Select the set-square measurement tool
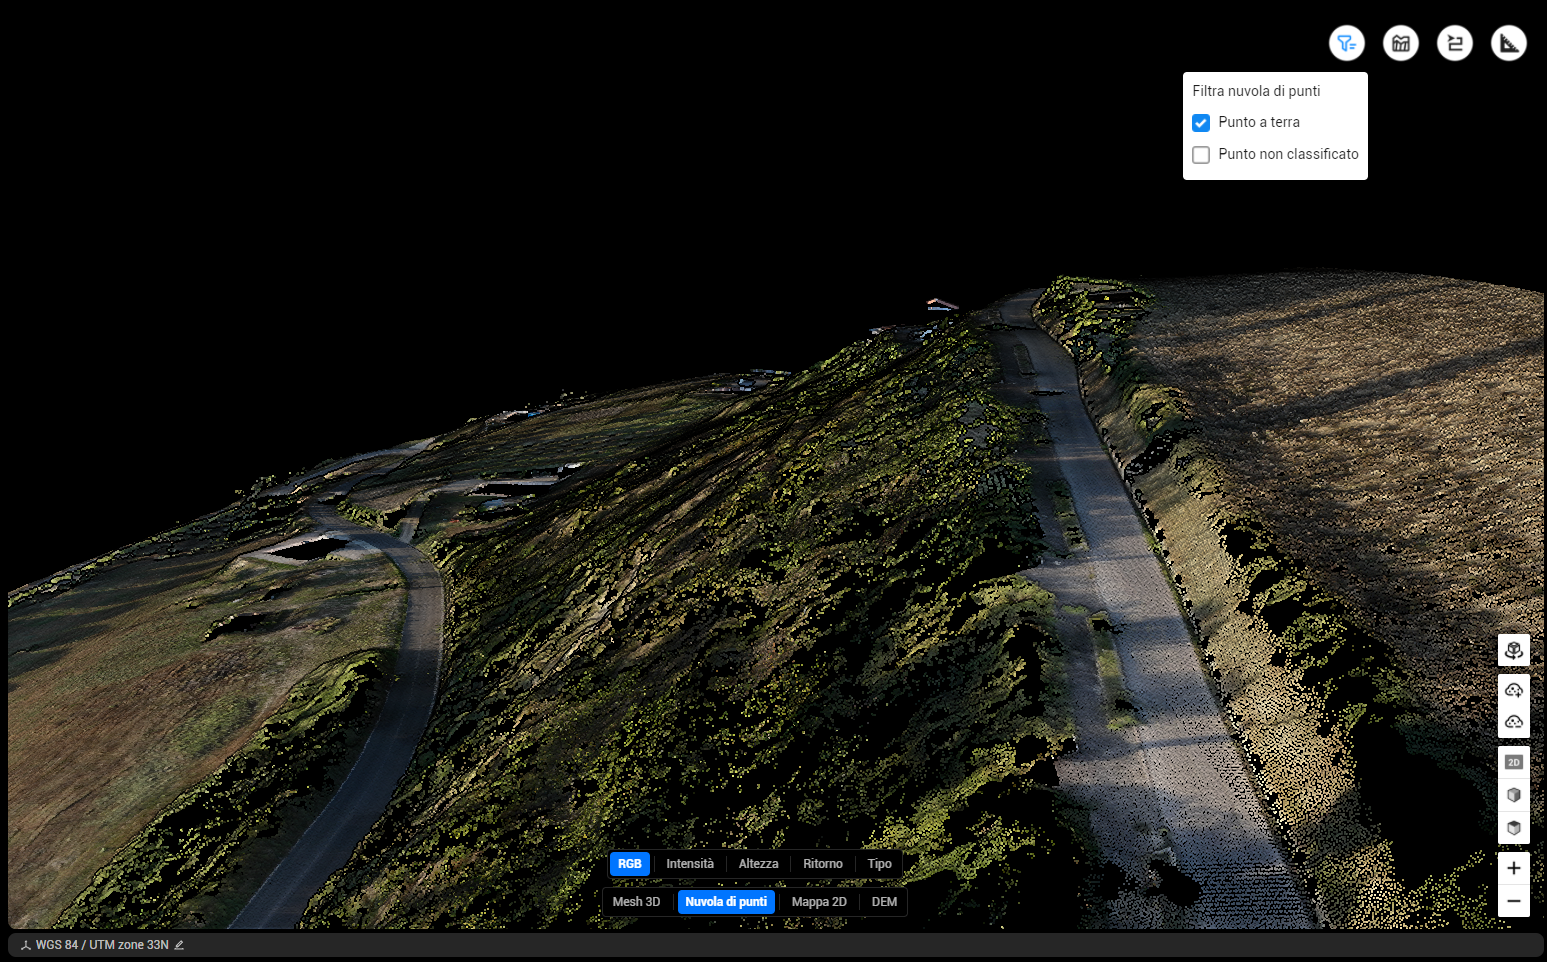1547x962 pixels. tap(1508, 43)
